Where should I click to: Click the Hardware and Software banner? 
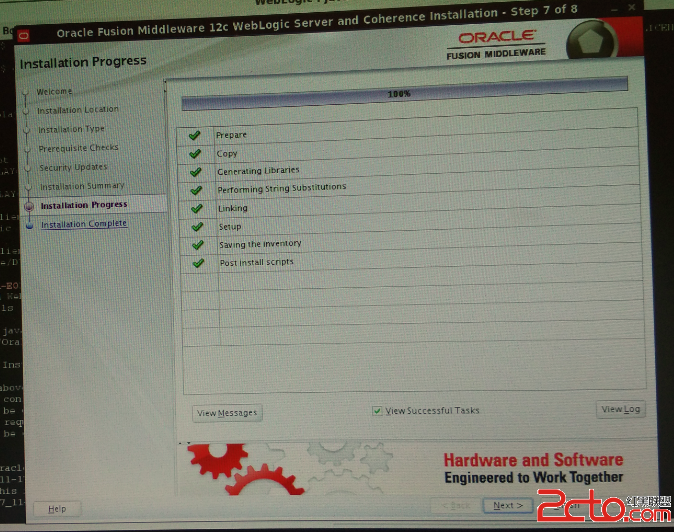click(x=533, y=468)
